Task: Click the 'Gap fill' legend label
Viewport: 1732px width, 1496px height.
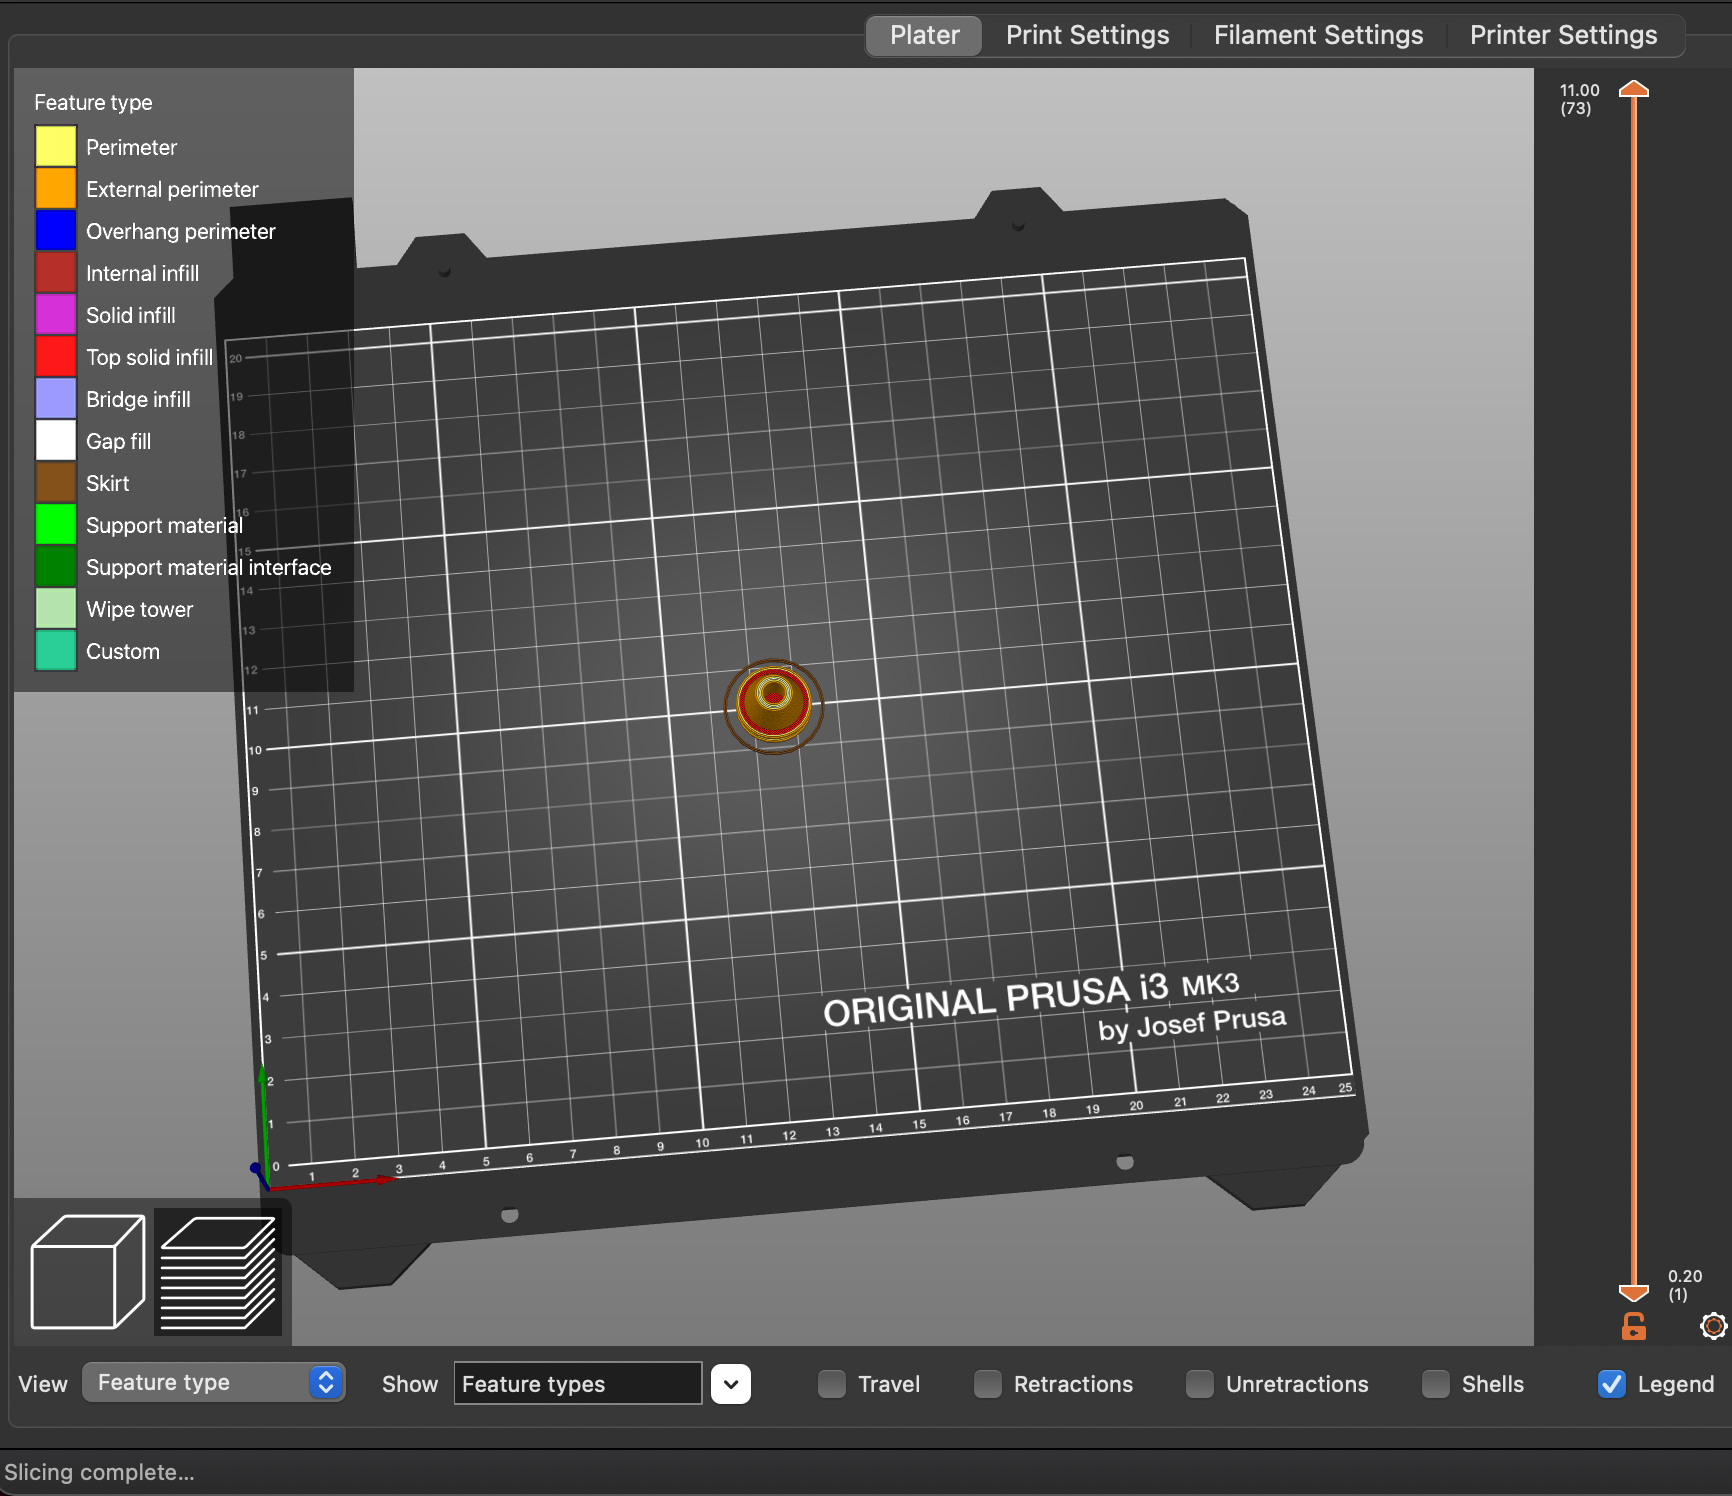Action: [118, 441]
